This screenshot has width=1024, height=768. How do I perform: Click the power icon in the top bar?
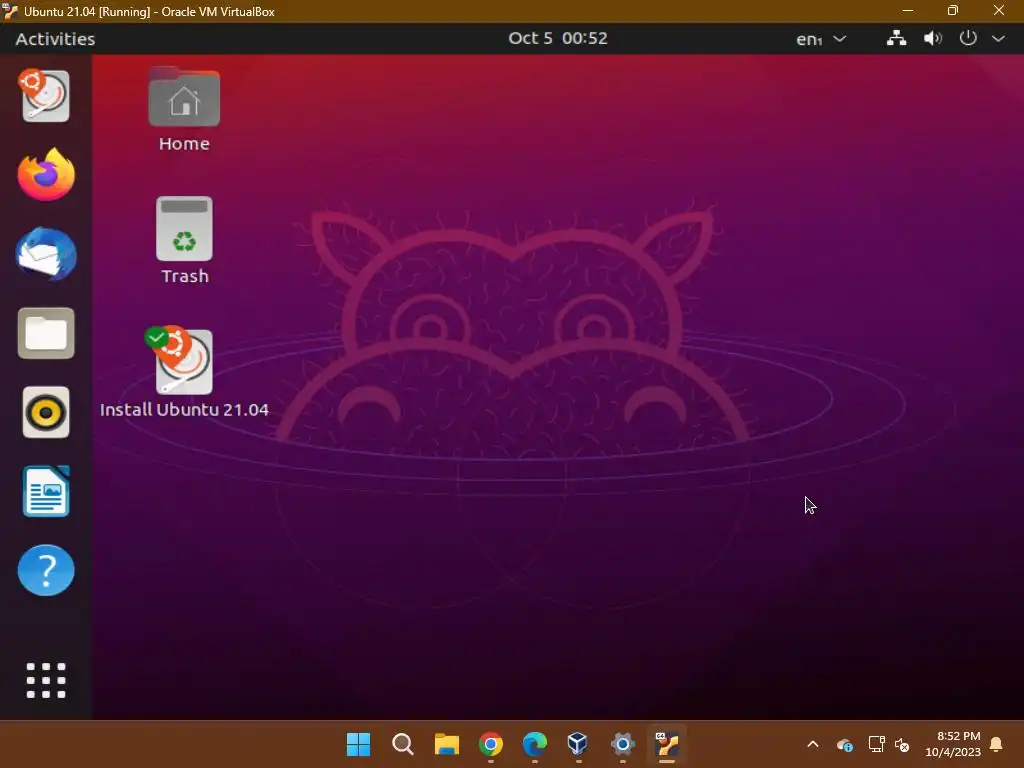pos(968,38)
